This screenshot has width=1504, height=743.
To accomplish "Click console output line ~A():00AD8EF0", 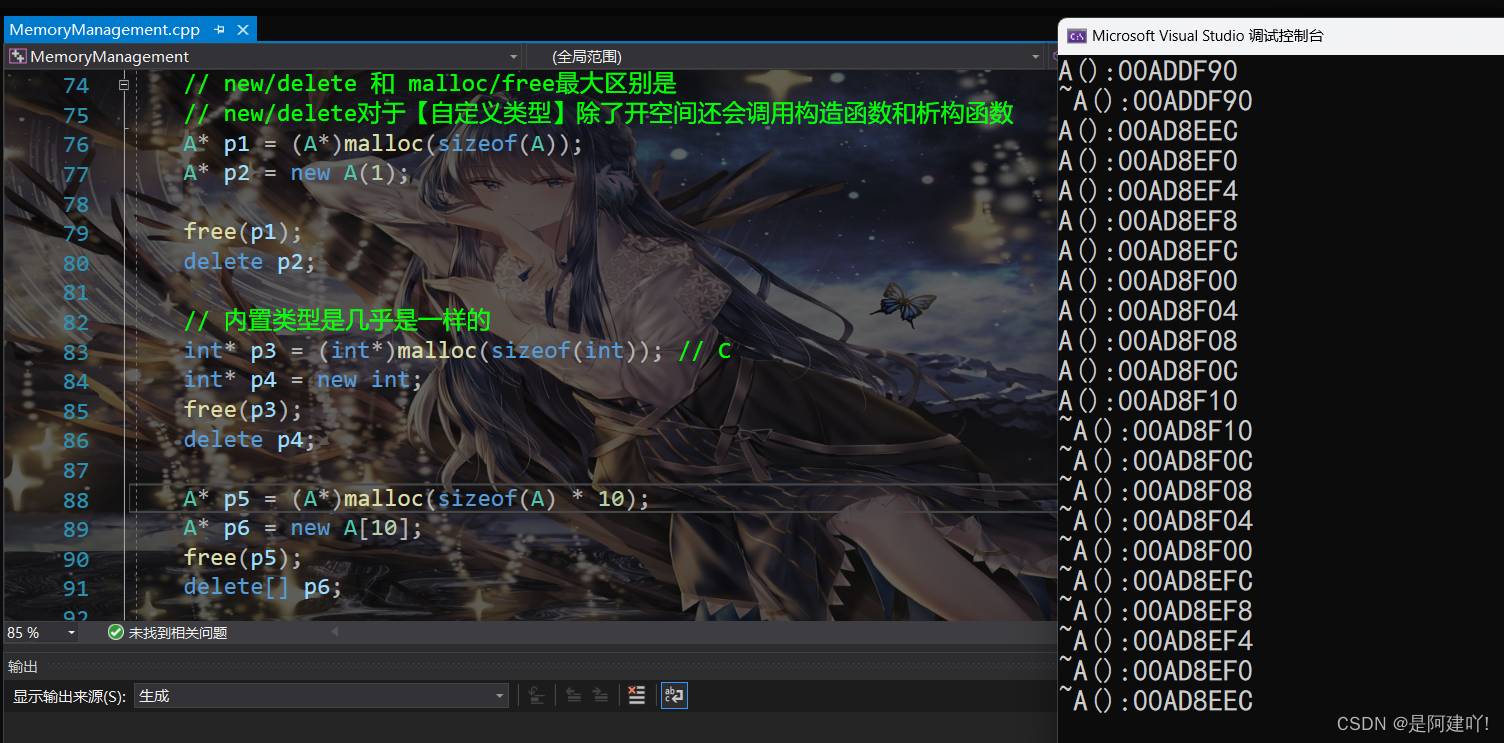I will pyautogui.click(x=1155, y=671).
